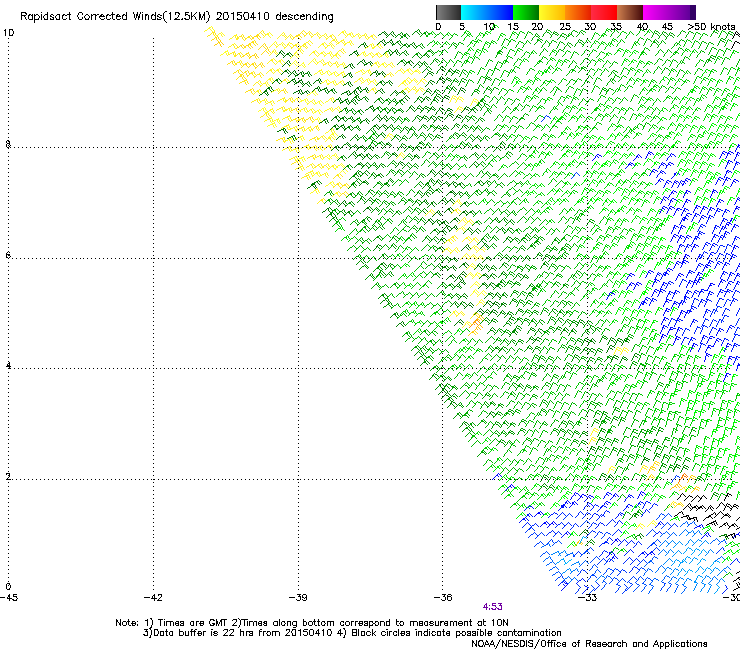This screenshot has width=740, height=650.
Task: Click the magenta 40-45 knots color swatch
Action: coord(656,12)
